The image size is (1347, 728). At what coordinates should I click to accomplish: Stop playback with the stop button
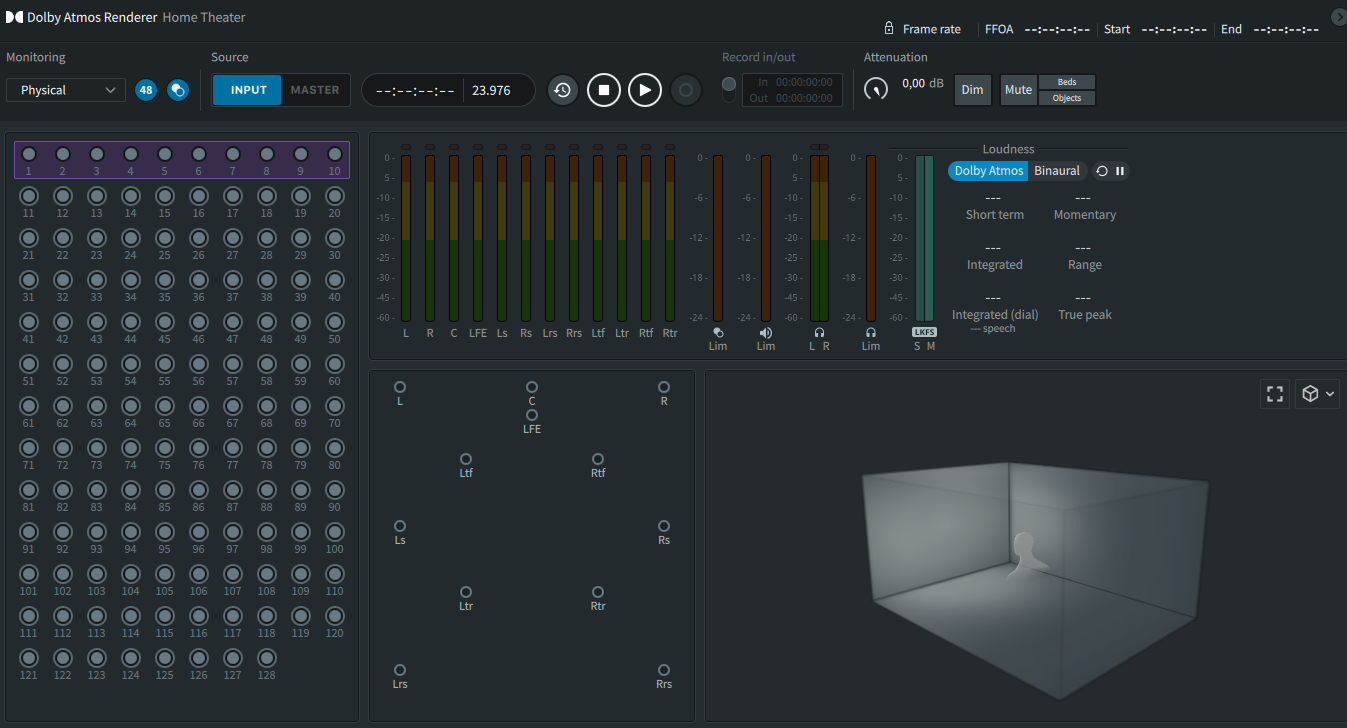pos(604,90)
